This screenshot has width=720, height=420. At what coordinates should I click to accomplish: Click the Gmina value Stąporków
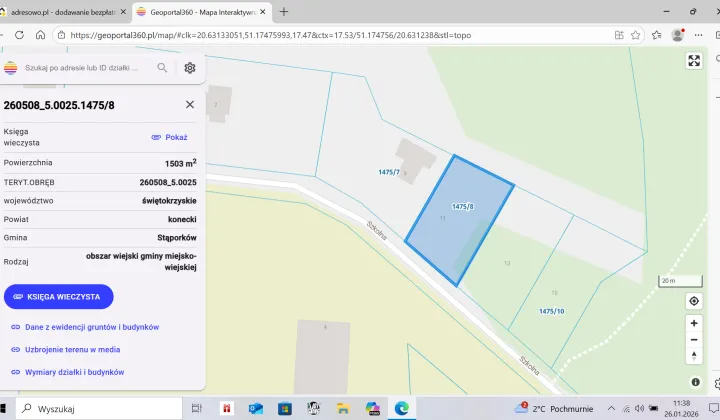[177, 238]
